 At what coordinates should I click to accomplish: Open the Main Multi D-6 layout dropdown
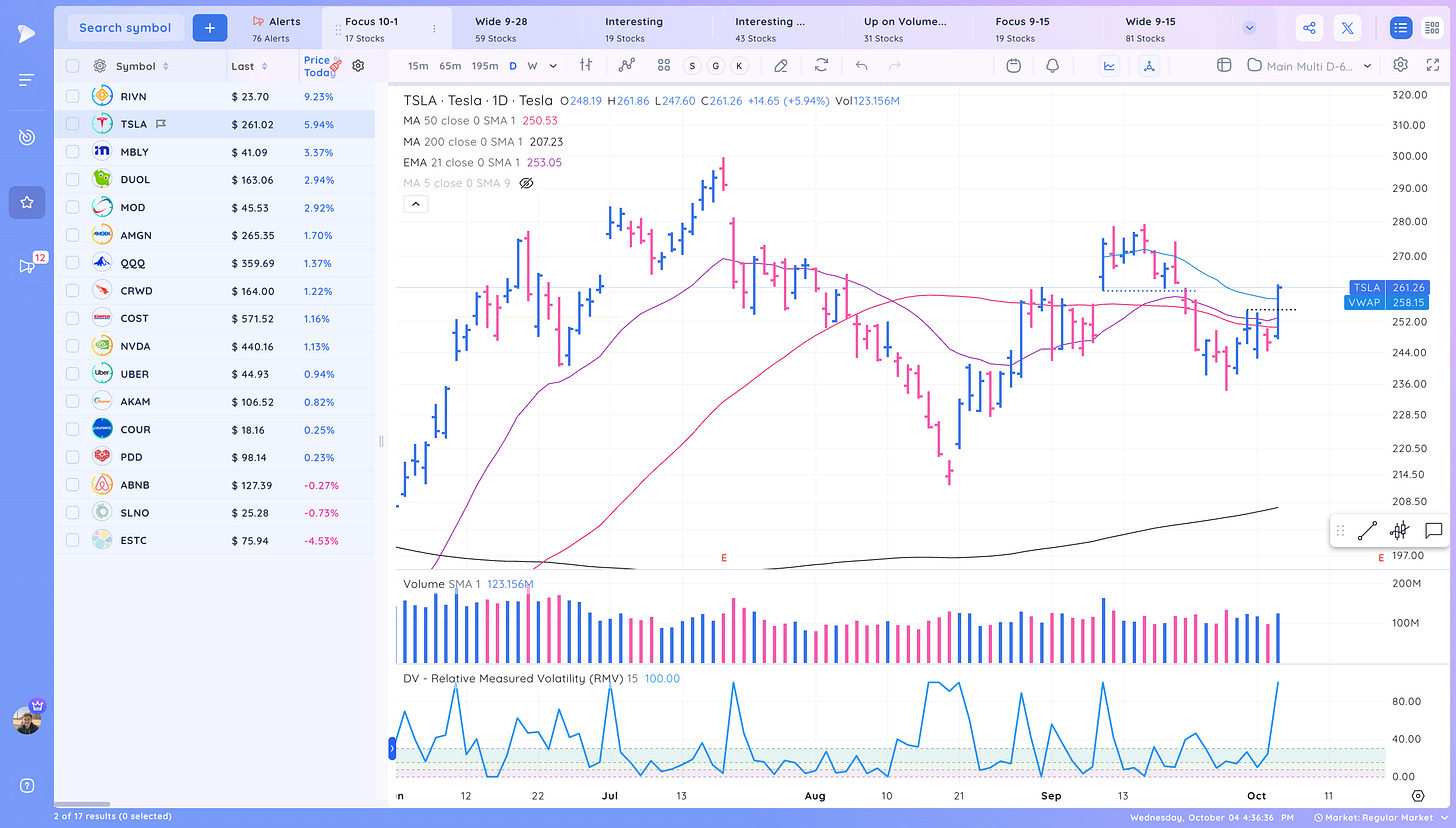point(1311,65)
